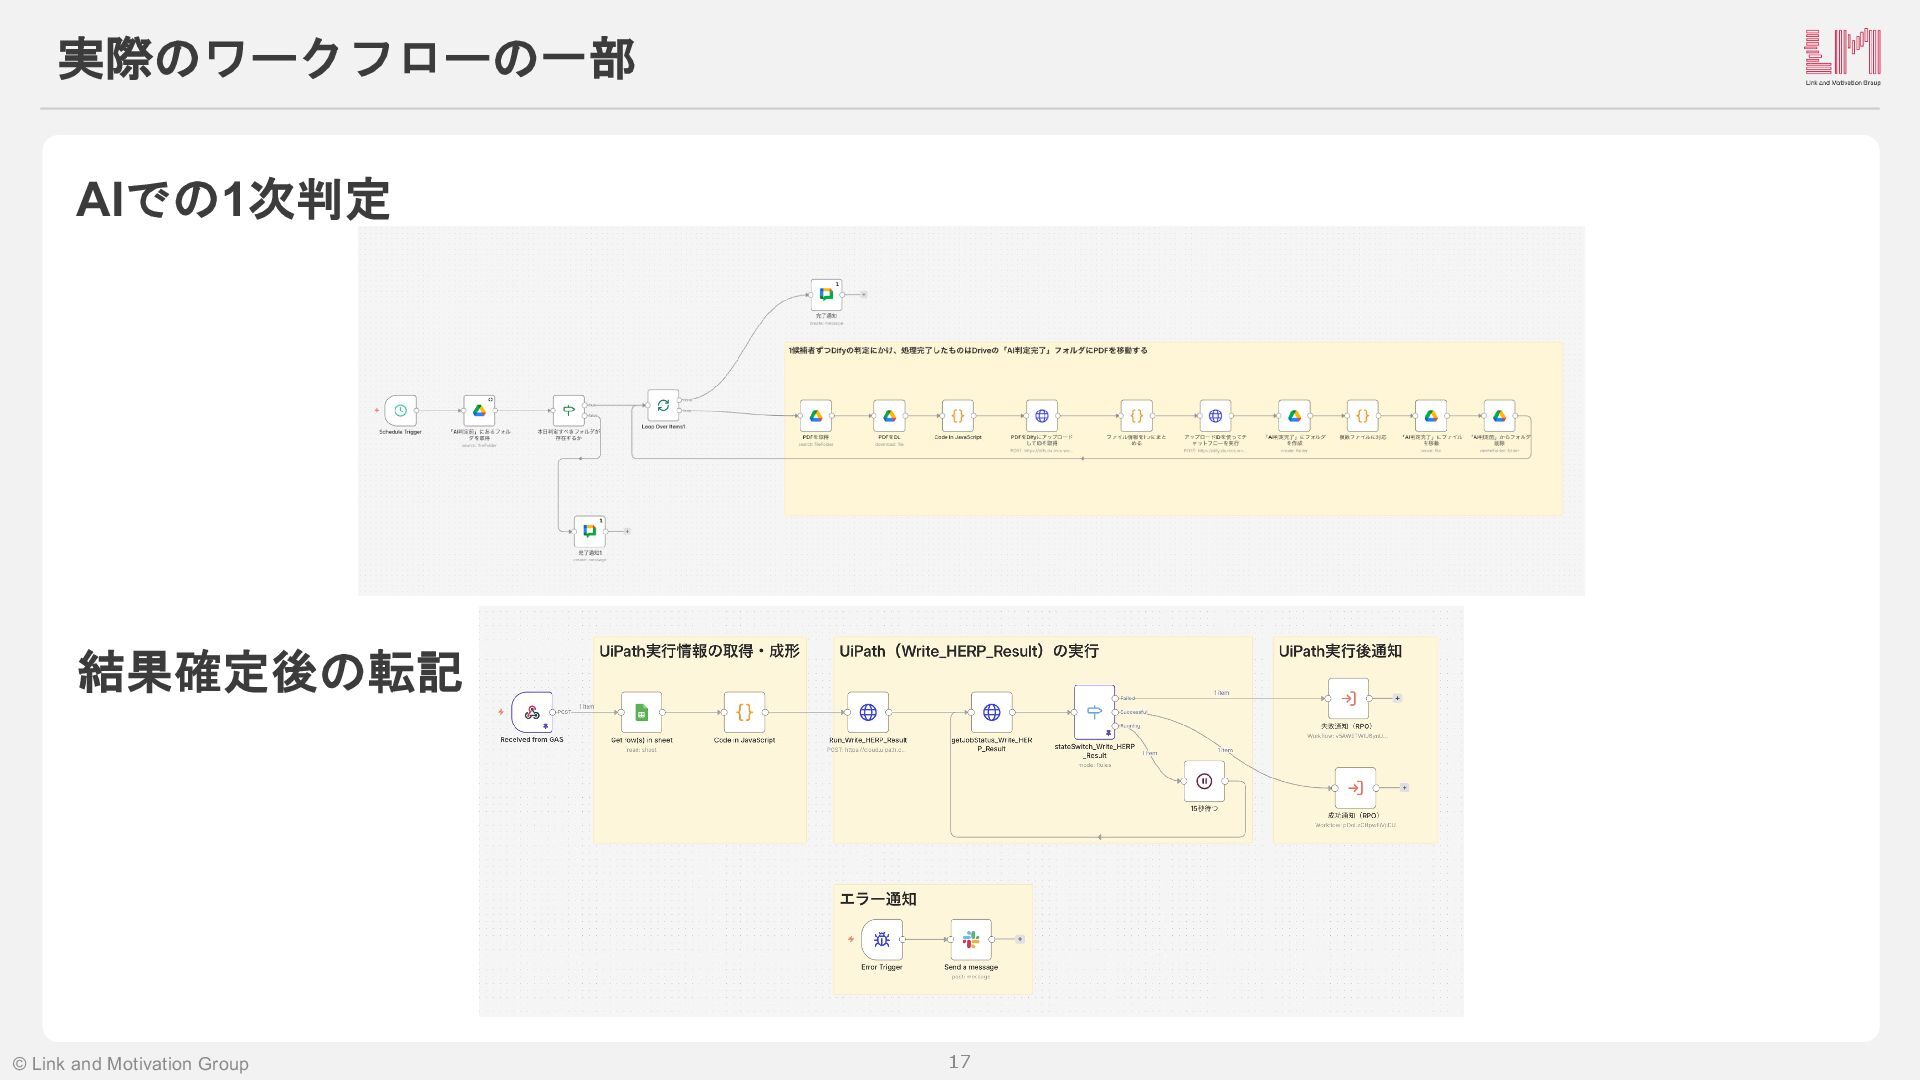Click the UiPath実行後通知 sticky note heading
This screenshot has height=1080, width=1920.
[x=1340, y=651]
